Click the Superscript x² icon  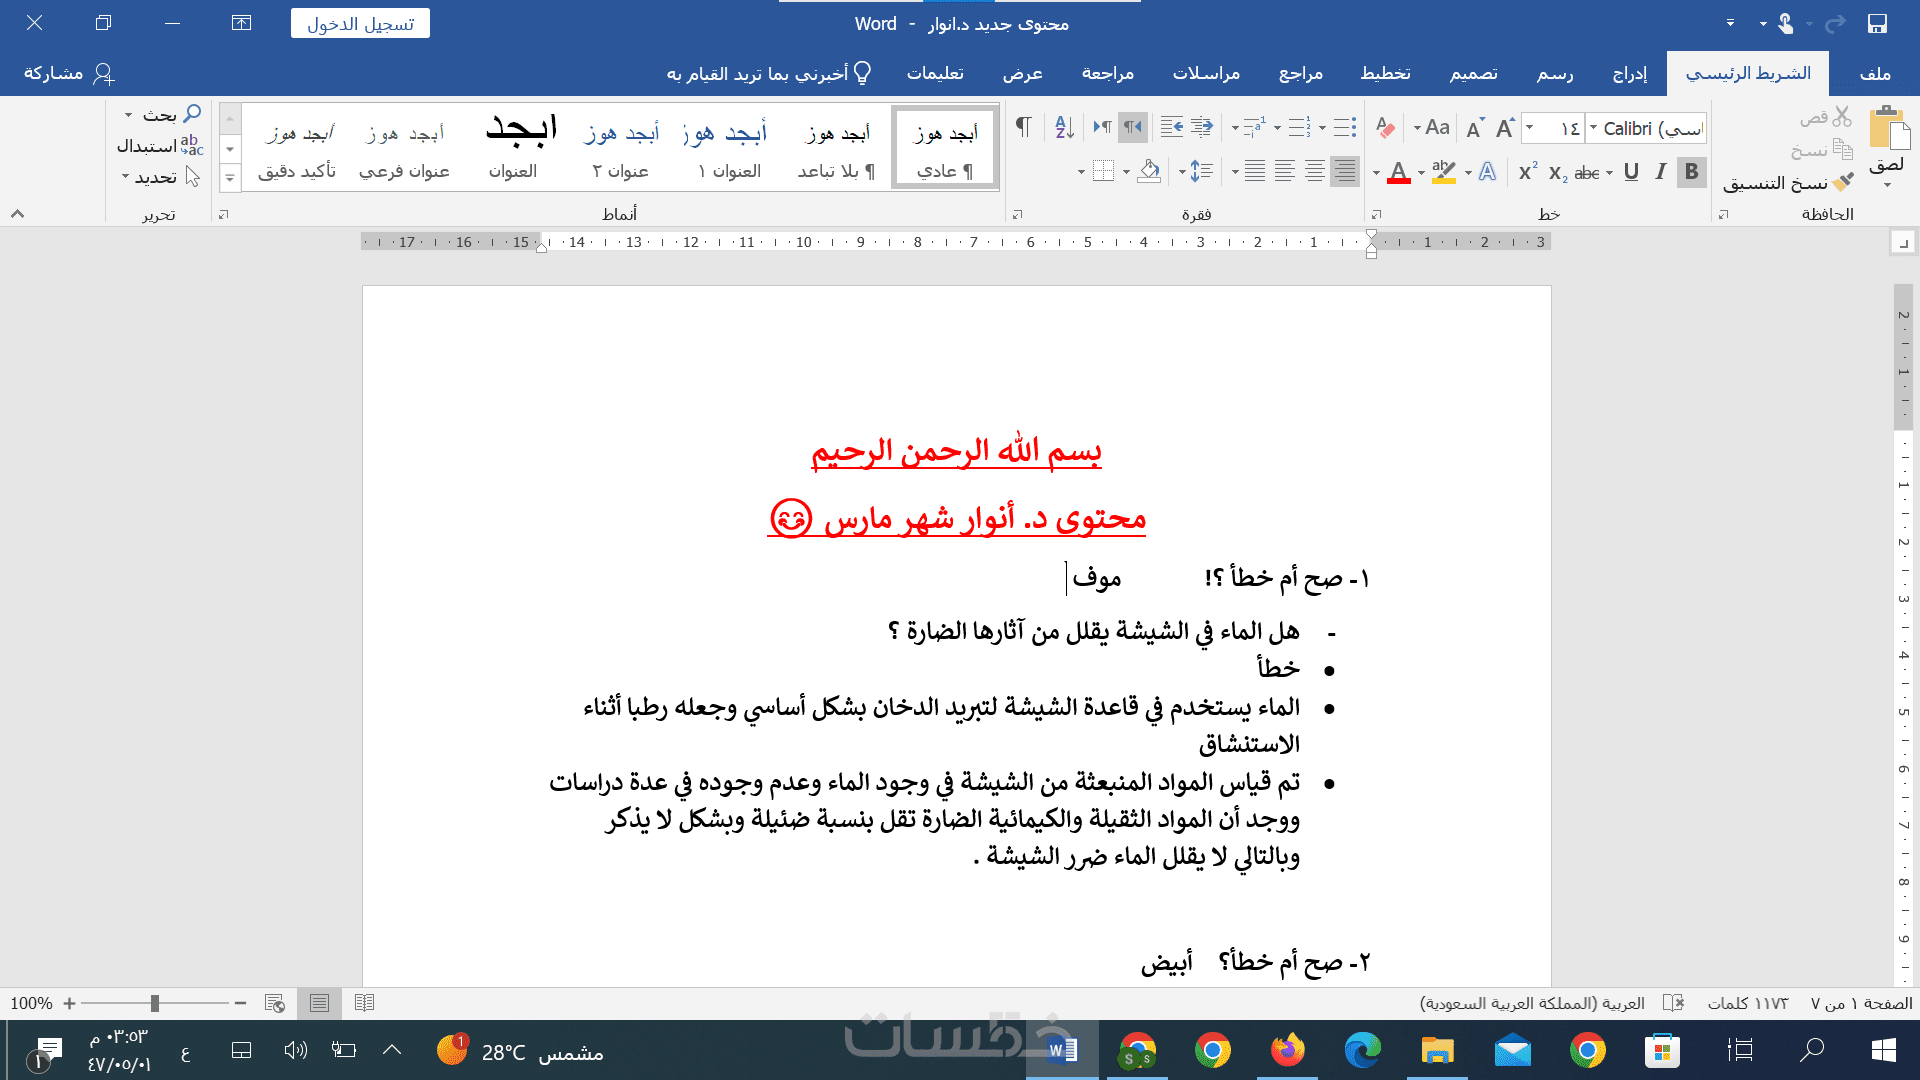coord(1527,172)
